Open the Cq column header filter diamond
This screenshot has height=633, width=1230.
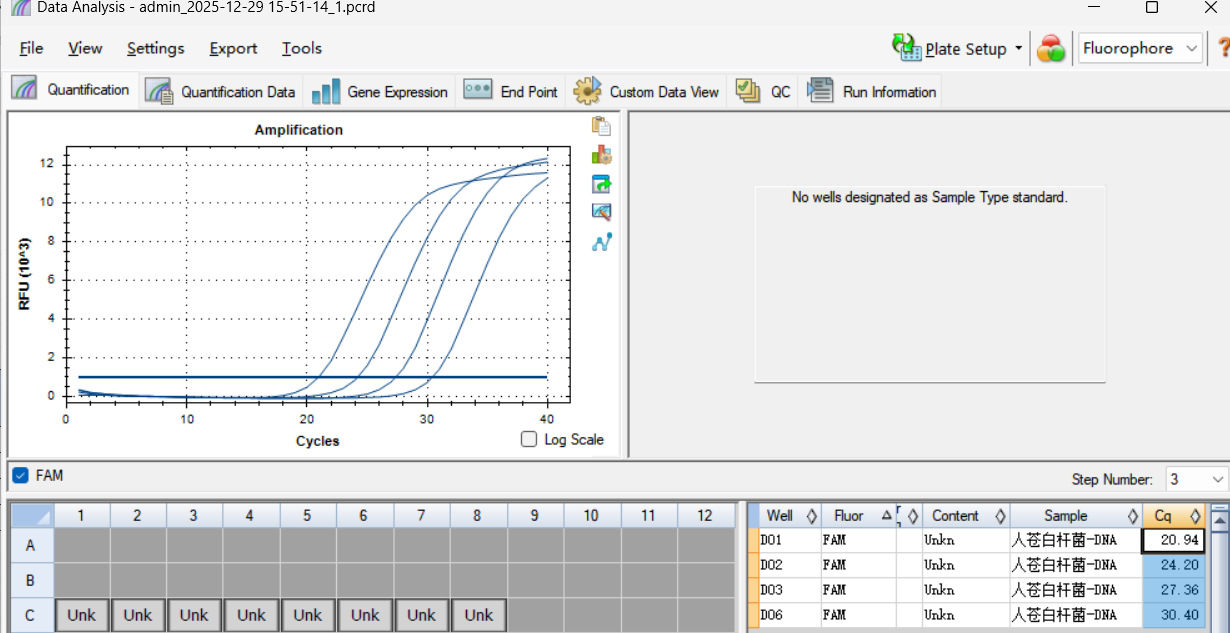coord(1195,516)
